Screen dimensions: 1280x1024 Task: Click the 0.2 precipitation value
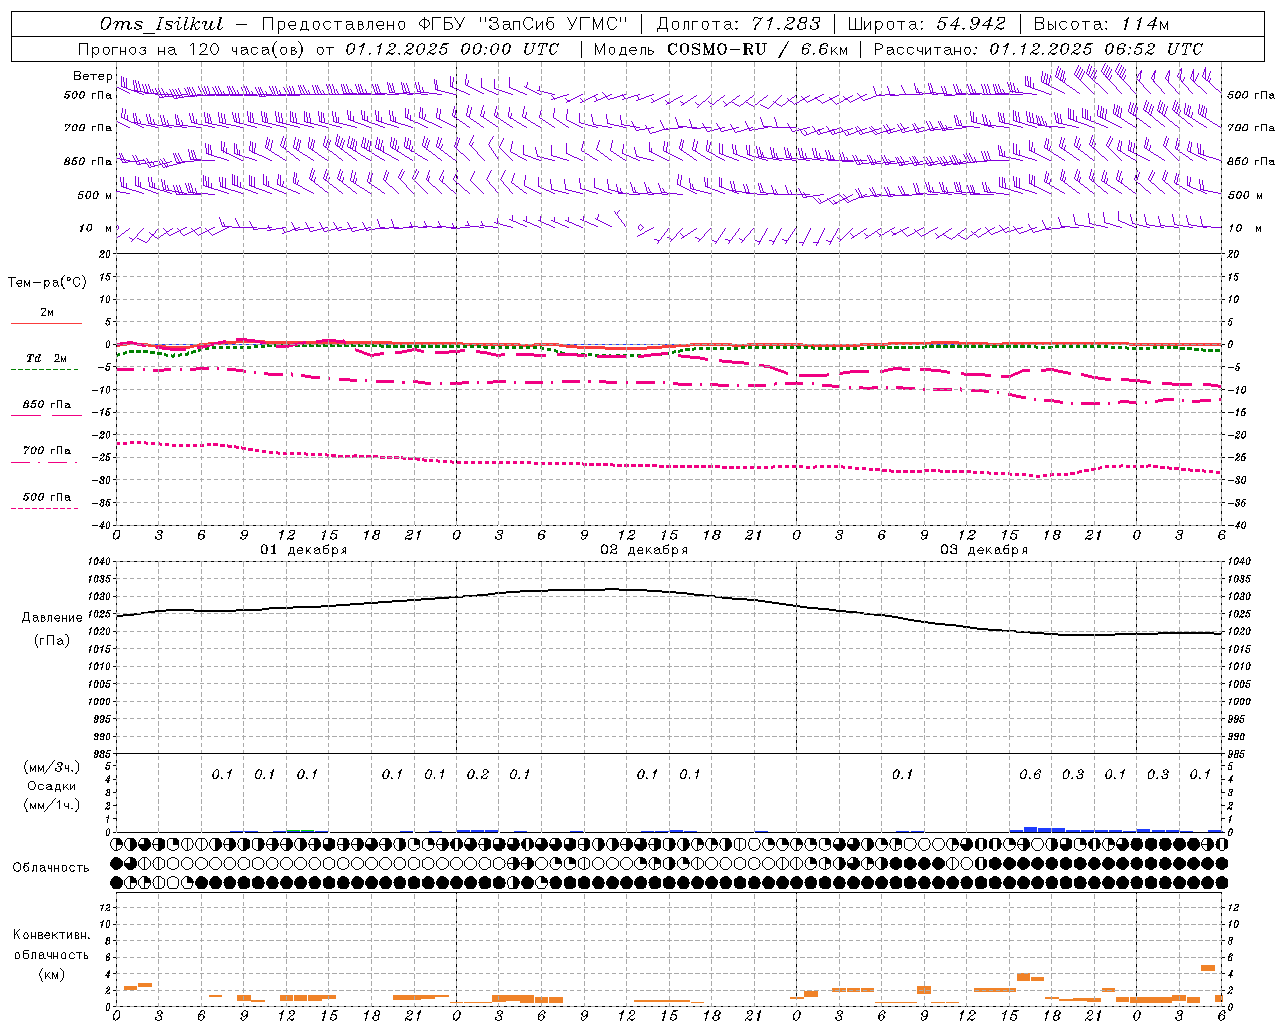click(478, 774)
